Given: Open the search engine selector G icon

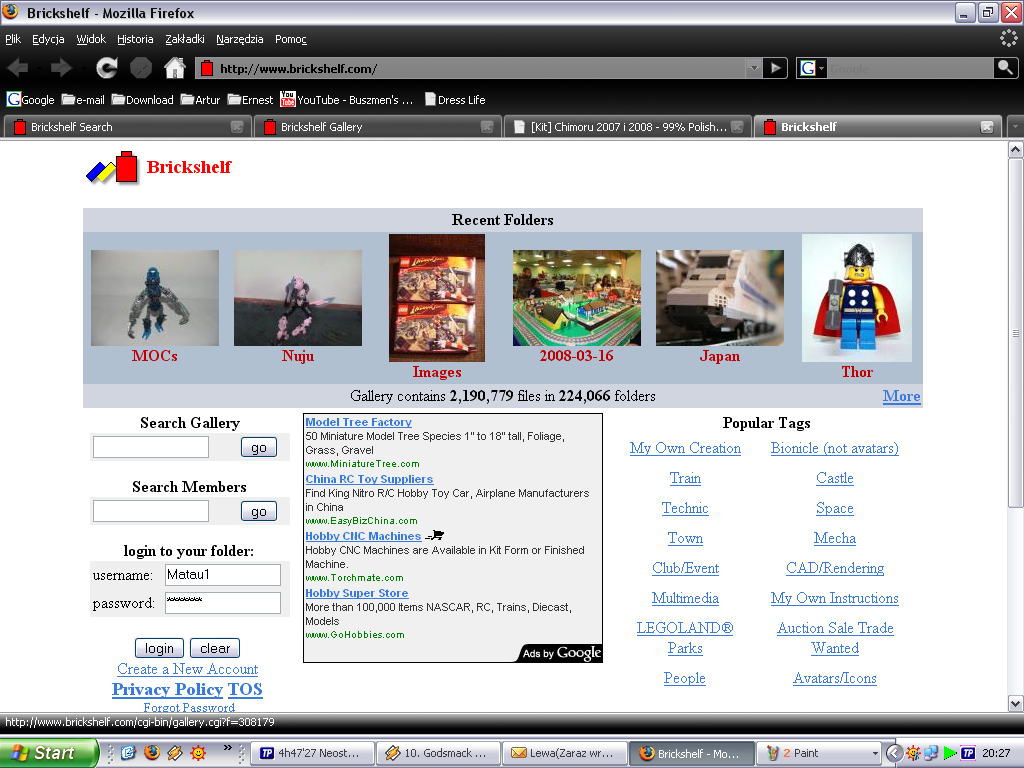Looking at the screenshot, I should tap(812, 68).
